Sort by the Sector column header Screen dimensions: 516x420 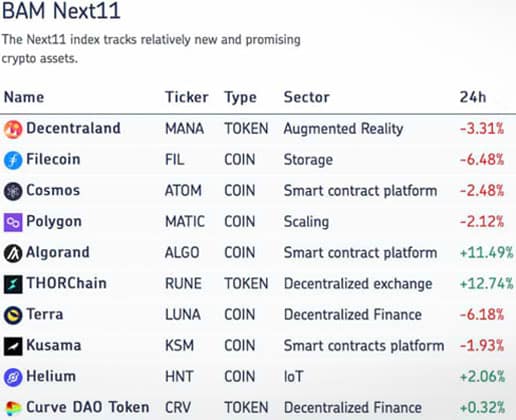[x=307, y=97]
